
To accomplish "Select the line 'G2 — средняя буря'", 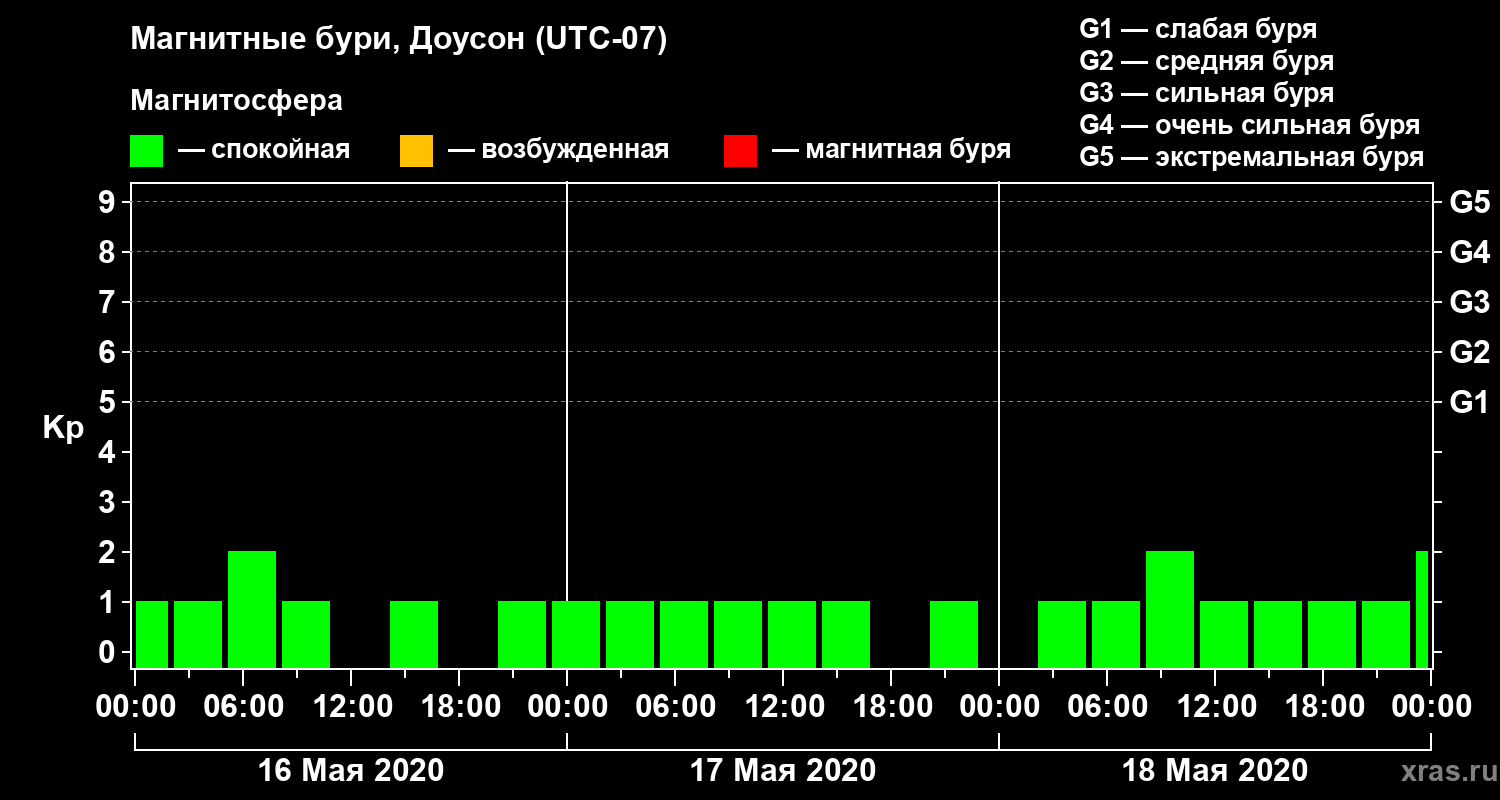I will coord(1206,61).
